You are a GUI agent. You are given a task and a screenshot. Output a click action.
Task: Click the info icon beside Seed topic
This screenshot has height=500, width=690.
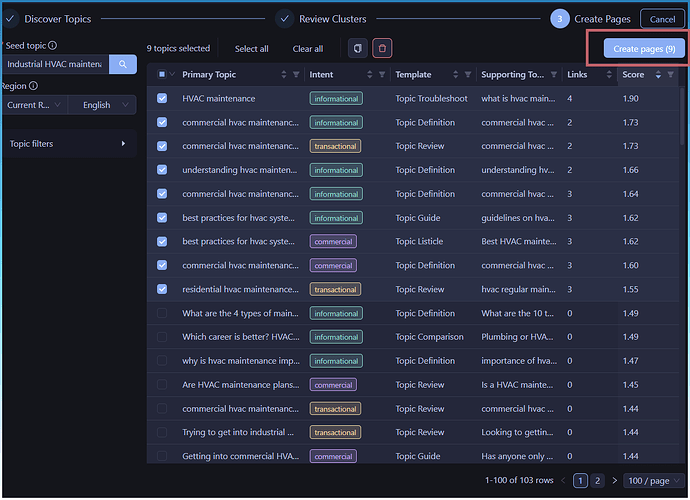52,45
